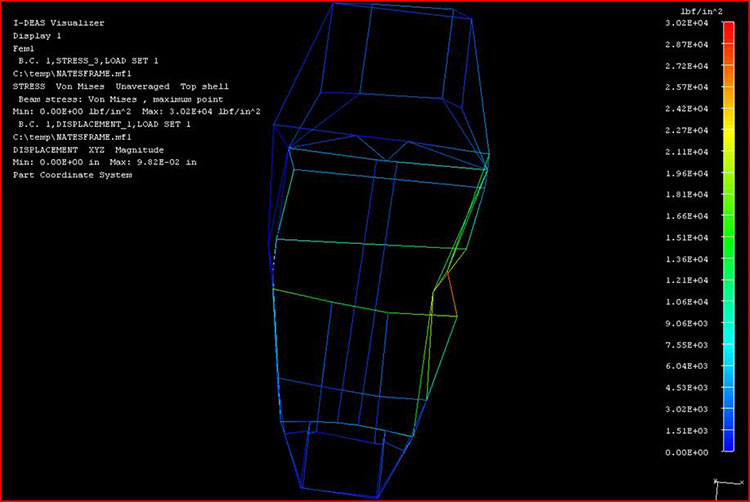Click the "I-DEAS Visualizer" title text
This screenshot has width=750, height=502.
click(x=58, y=23)
